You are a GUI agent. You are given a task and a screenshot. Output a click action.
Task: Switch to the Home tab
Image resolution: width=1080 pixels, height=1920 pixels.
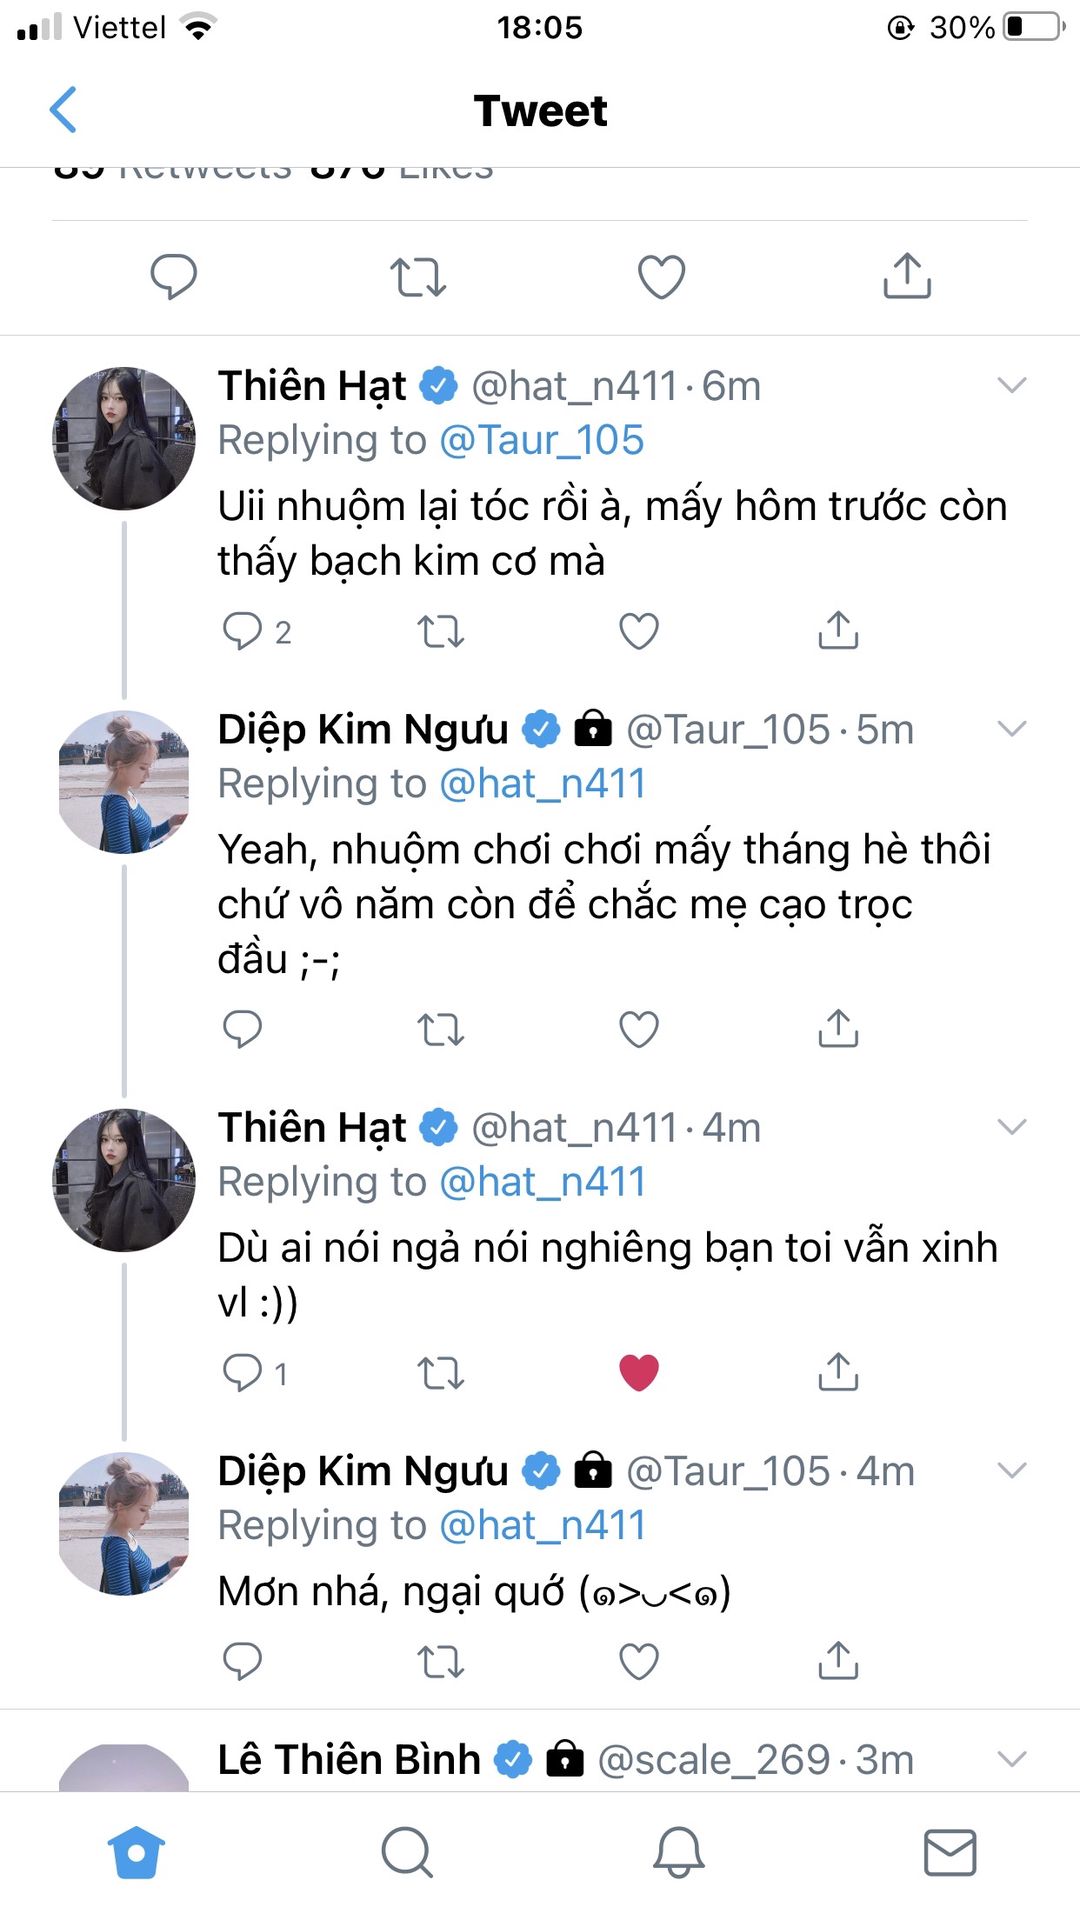pyautogui.click(x=136, y=1852)
